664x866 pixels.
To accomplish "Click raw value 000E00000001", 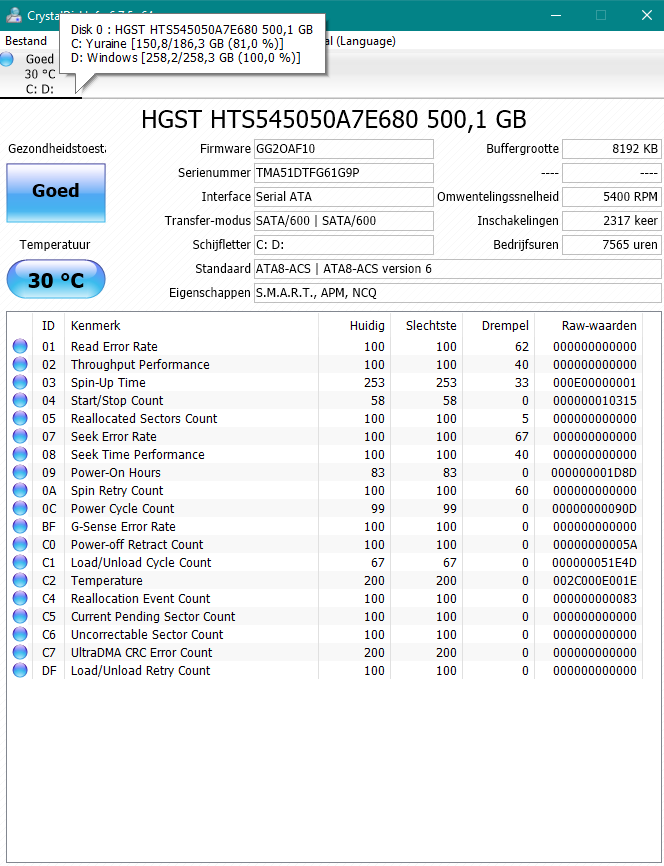I will tap(594, 383).
